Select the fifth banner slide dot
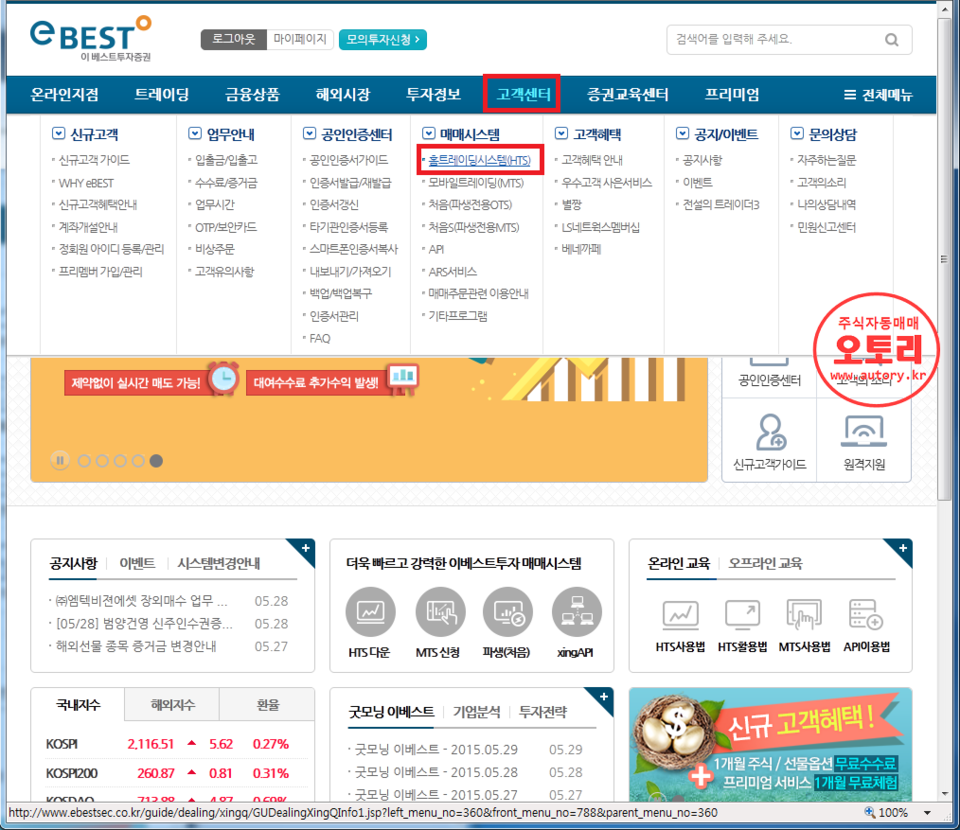The width and height of the screenshot is (960, 830). coord(156,461)
